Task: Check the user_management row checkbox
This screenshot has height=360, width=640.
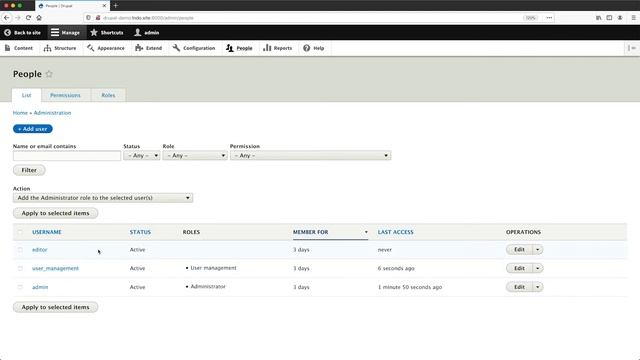Action: pos(20,269)
